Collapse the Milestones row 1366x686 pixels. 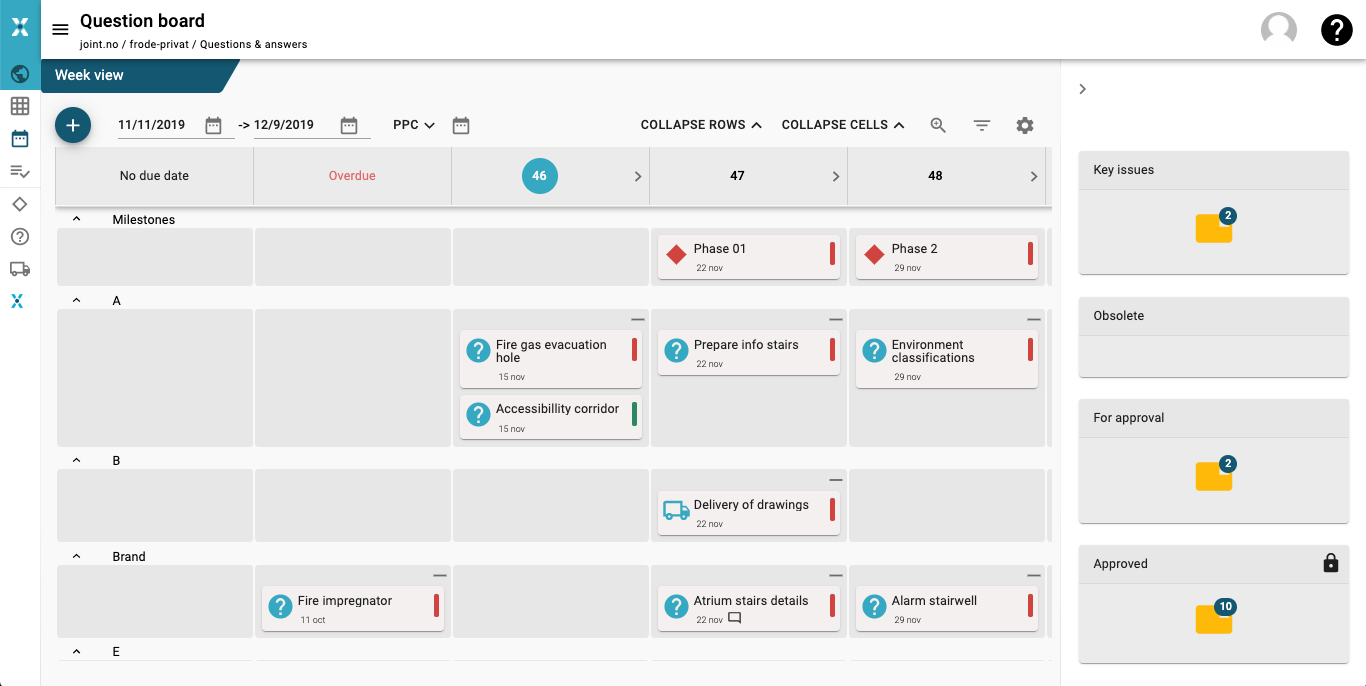(77, 219)
